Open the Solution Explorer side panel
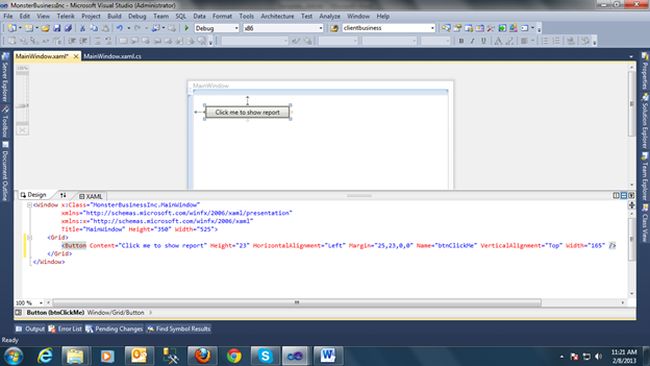The image size is (650, 366). point(645,121)
